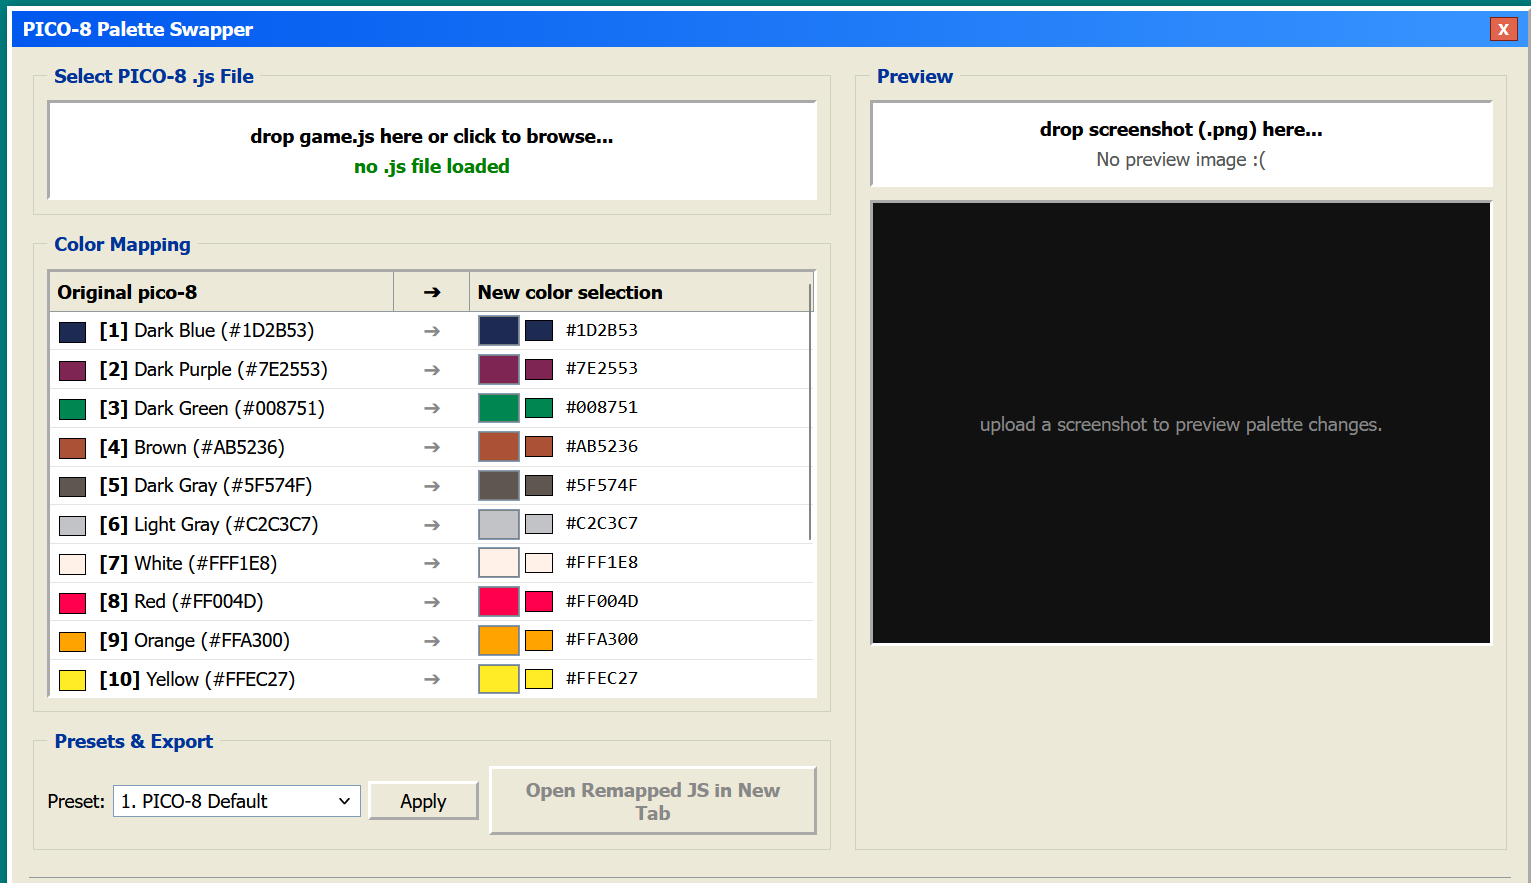Click the 'Original pico-8' column header
This screenshot has height=883, width=1531.
point(221,292)
